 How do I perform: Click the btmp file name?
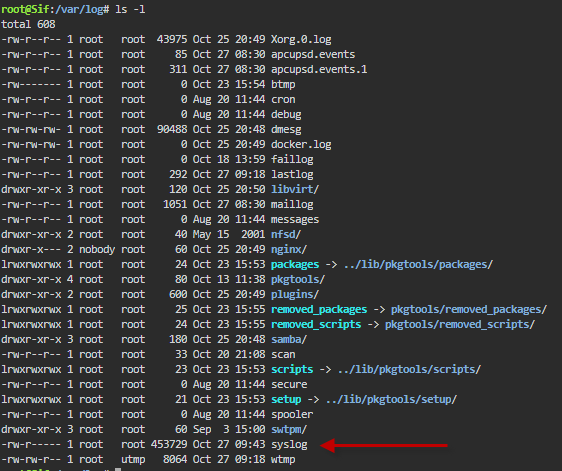click(x=283, y=84)
